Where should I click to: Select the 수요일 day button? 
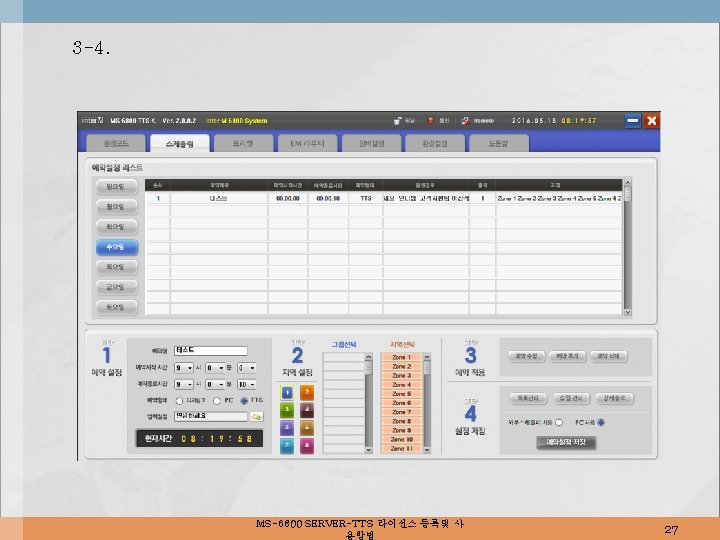point(117,247)
